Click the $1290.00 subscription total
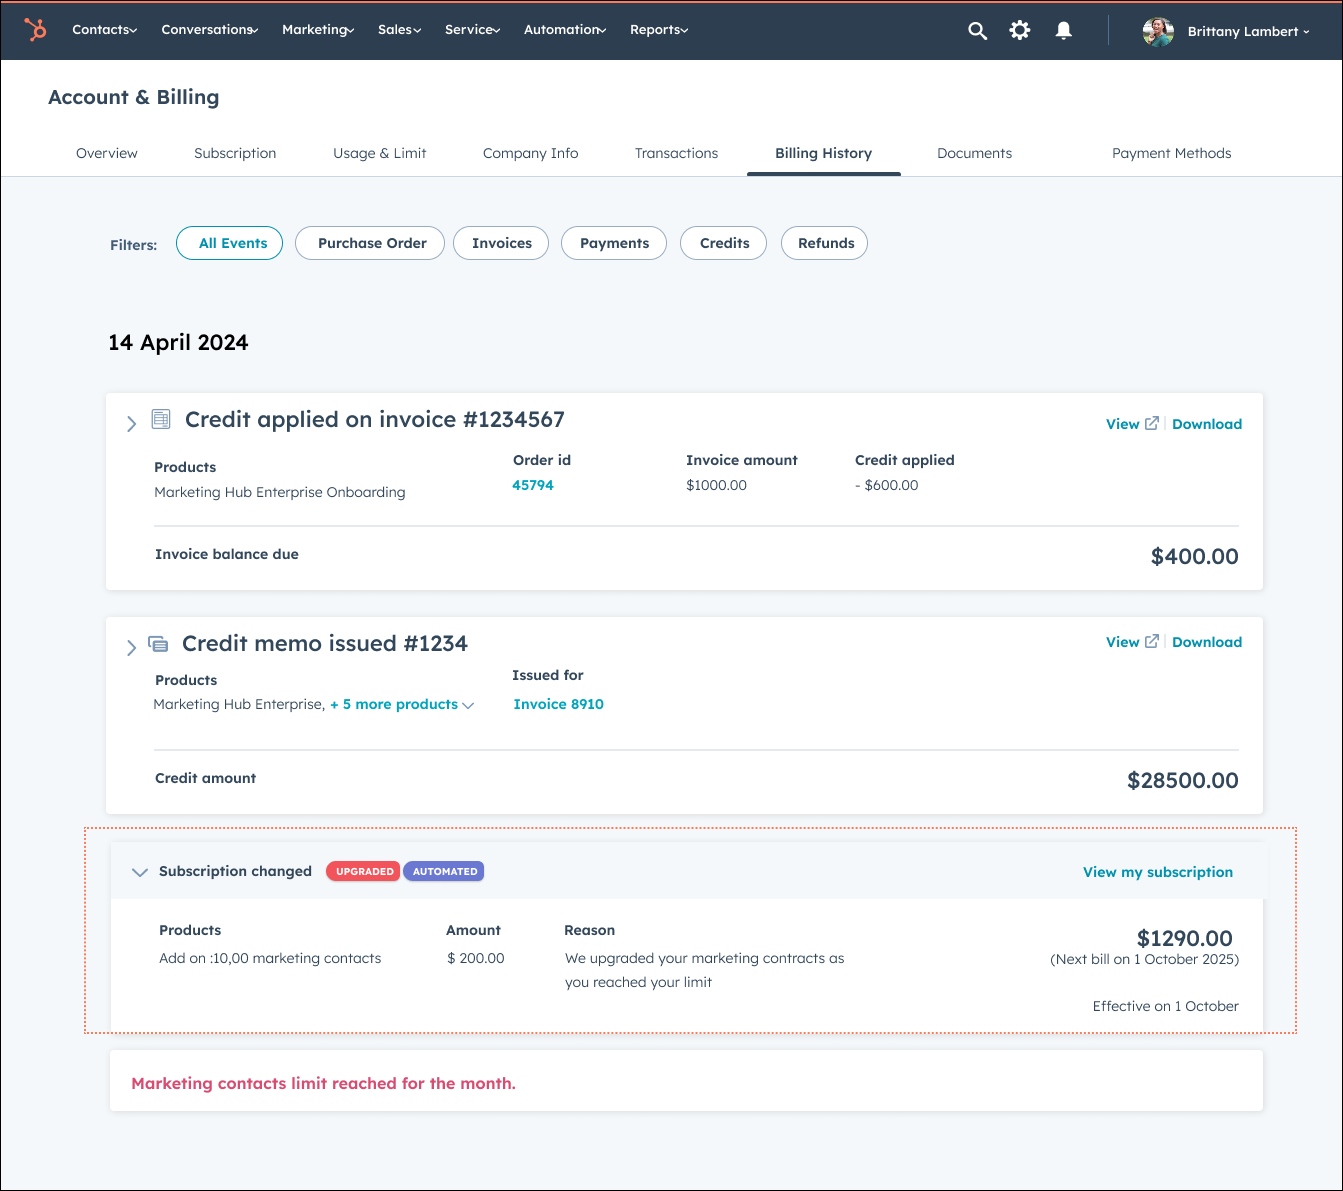The height and width of the screenshot is (1191, 1343). coord(1185,938)
